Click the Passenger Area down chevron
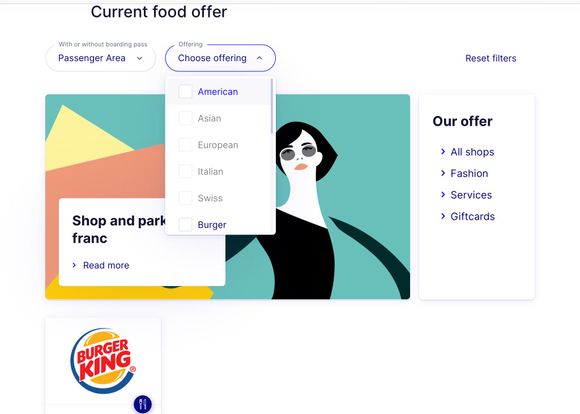Viewport: 580px width, 414px height. click(x=139, y=58)
